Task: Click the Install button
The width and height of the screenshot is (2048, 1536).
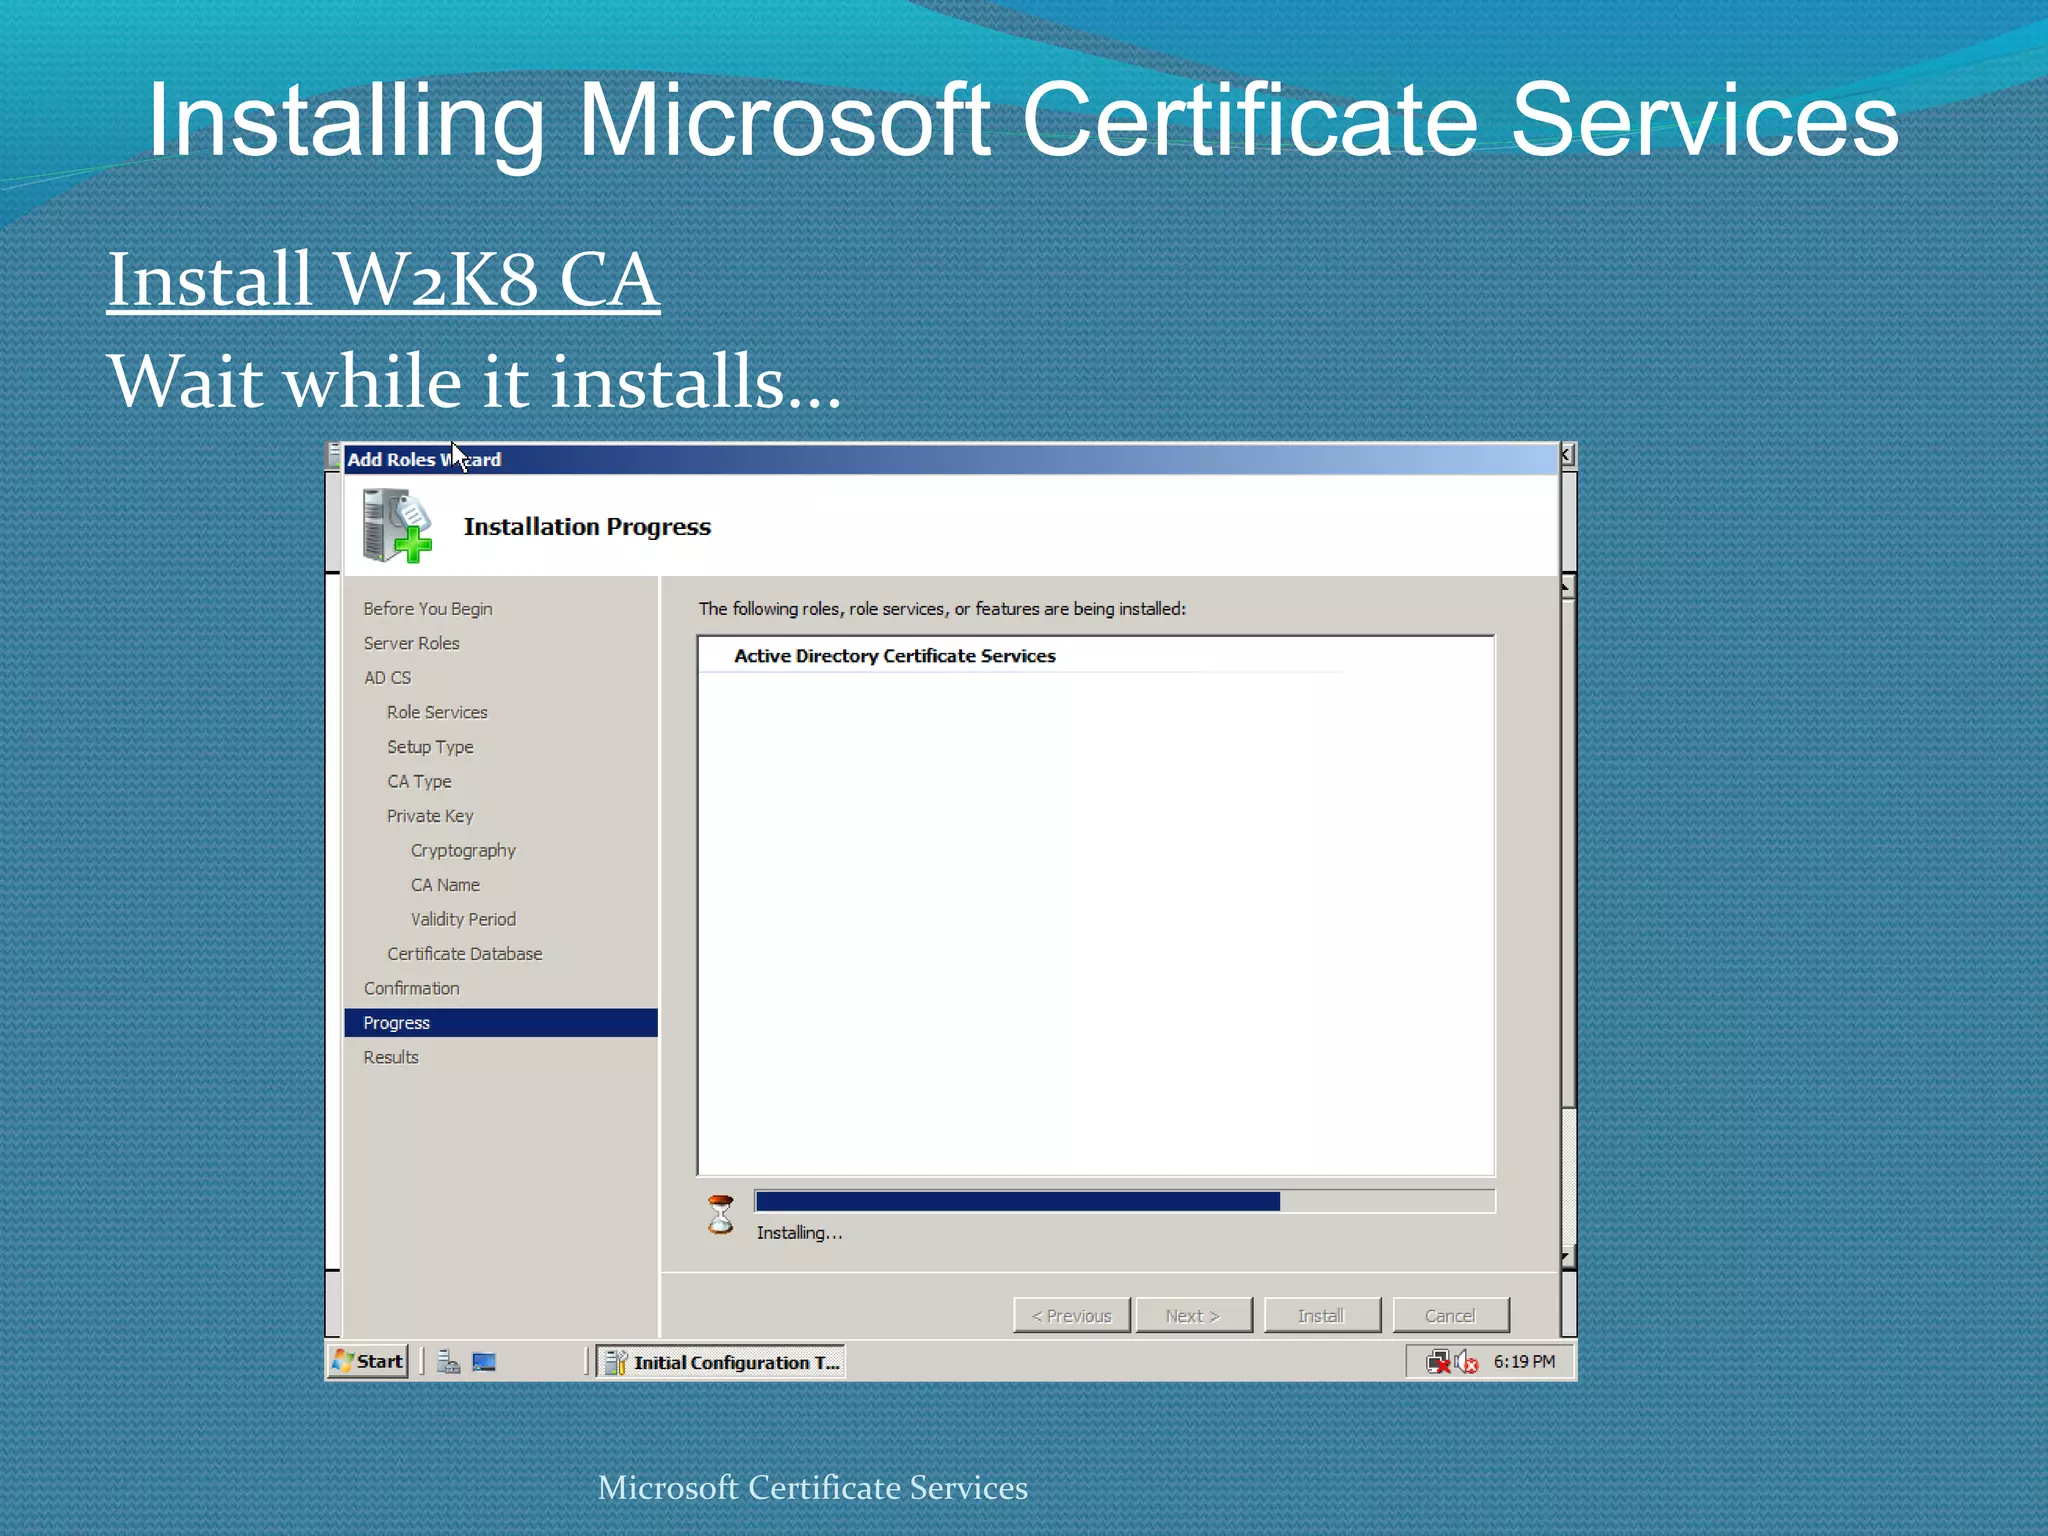Action: coord(1321,1316)
